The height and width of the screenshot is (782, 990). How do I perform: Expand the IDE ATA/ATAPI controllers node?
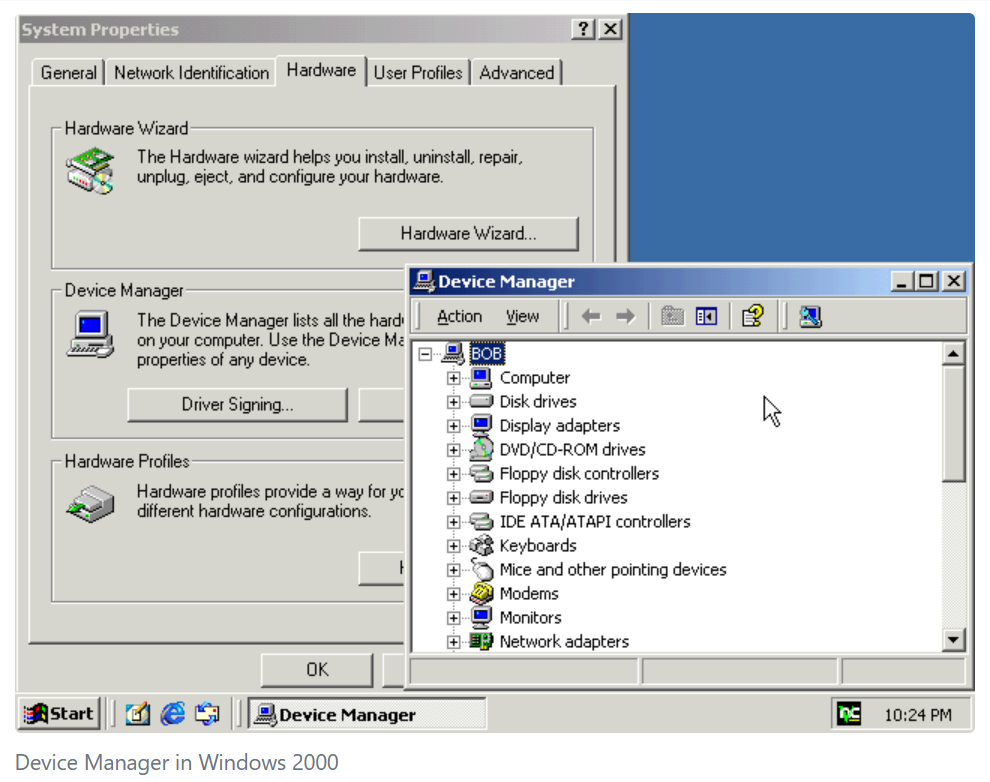(x=453, y=522)
